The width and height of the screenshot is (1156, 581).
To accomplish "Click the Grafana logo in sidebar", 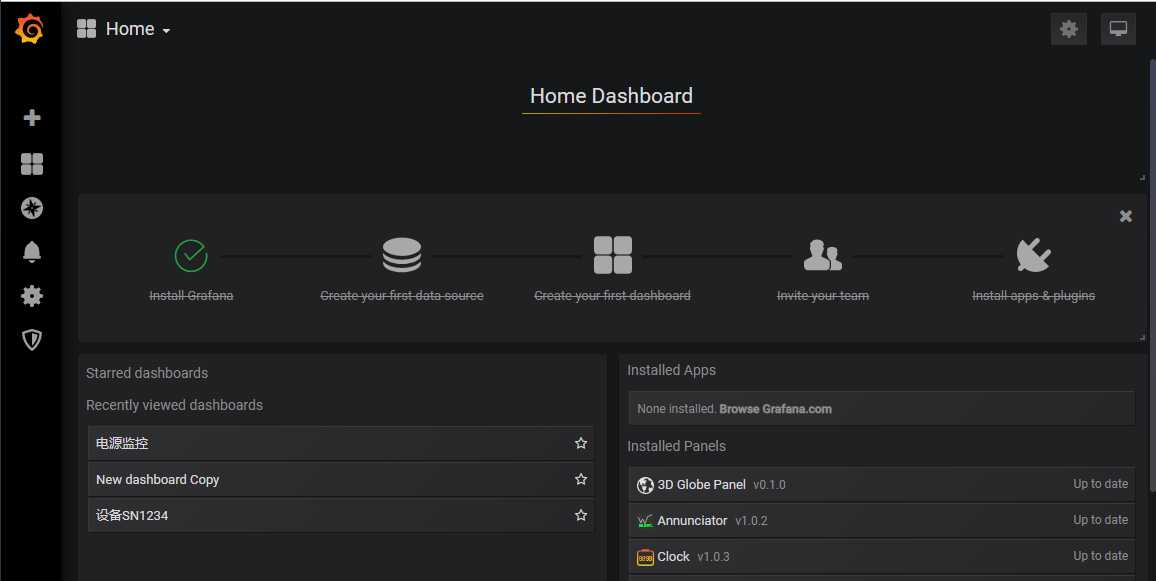I will (30, 29).
